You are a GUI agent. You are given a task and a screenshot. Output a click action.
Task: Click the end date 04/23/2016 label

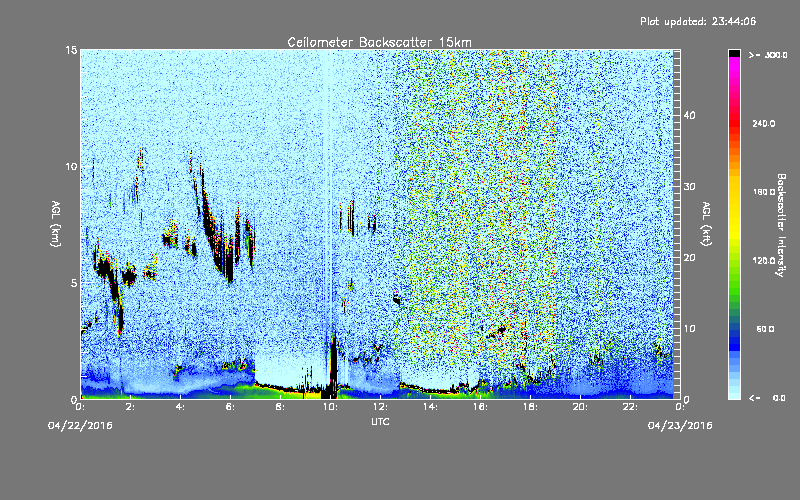point(680,426)
